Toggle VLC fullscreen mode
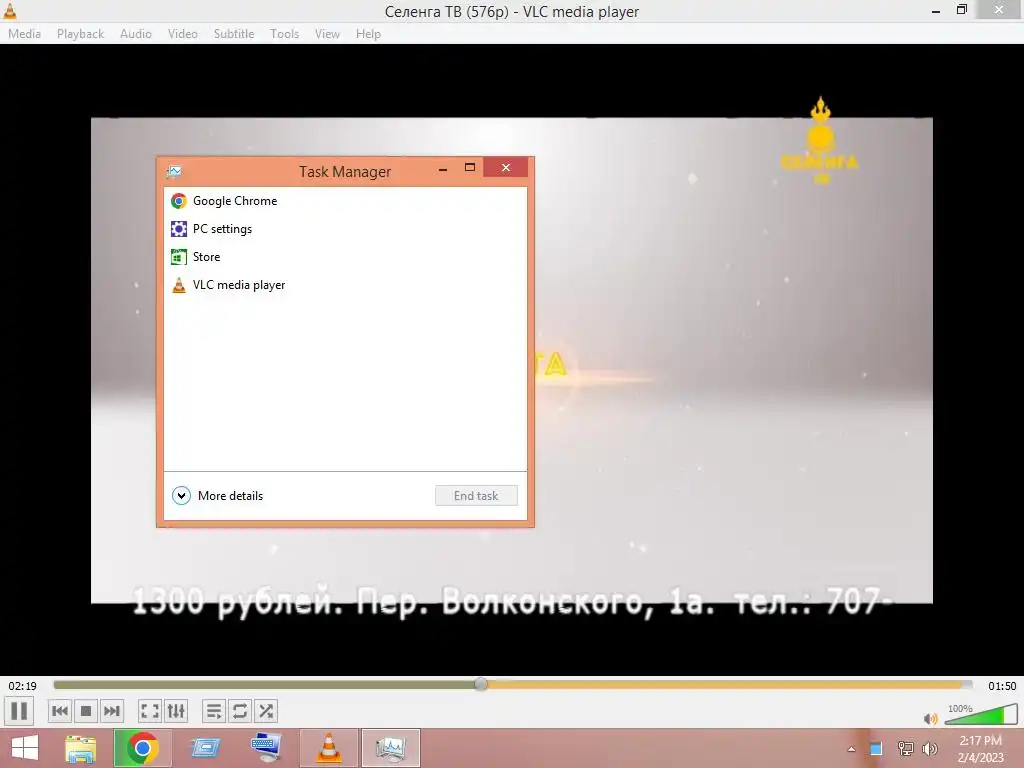This screenshot has width=1024, height=768. pyautogui.click(x=150, y=711)
